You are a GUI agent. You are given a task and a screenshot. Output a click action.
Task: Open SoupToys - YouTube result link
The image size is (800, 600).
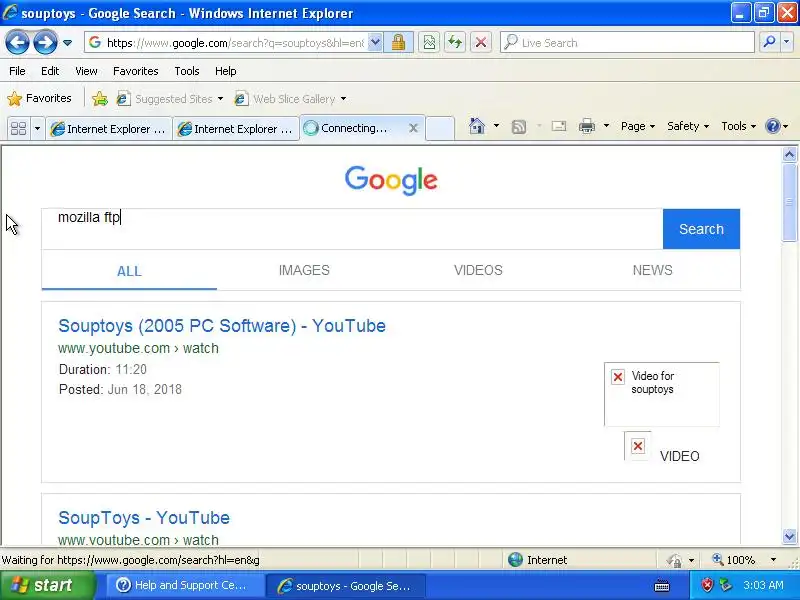click(144, 517)
